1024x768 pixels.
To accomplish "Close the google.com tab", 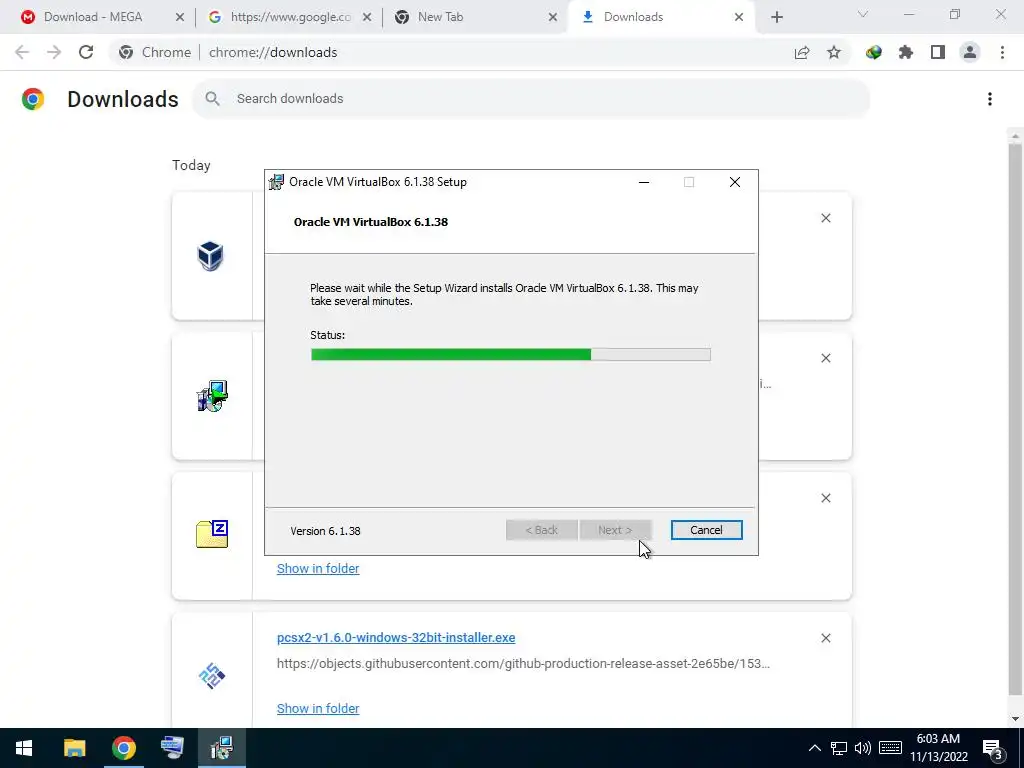I will pos(367,18).
